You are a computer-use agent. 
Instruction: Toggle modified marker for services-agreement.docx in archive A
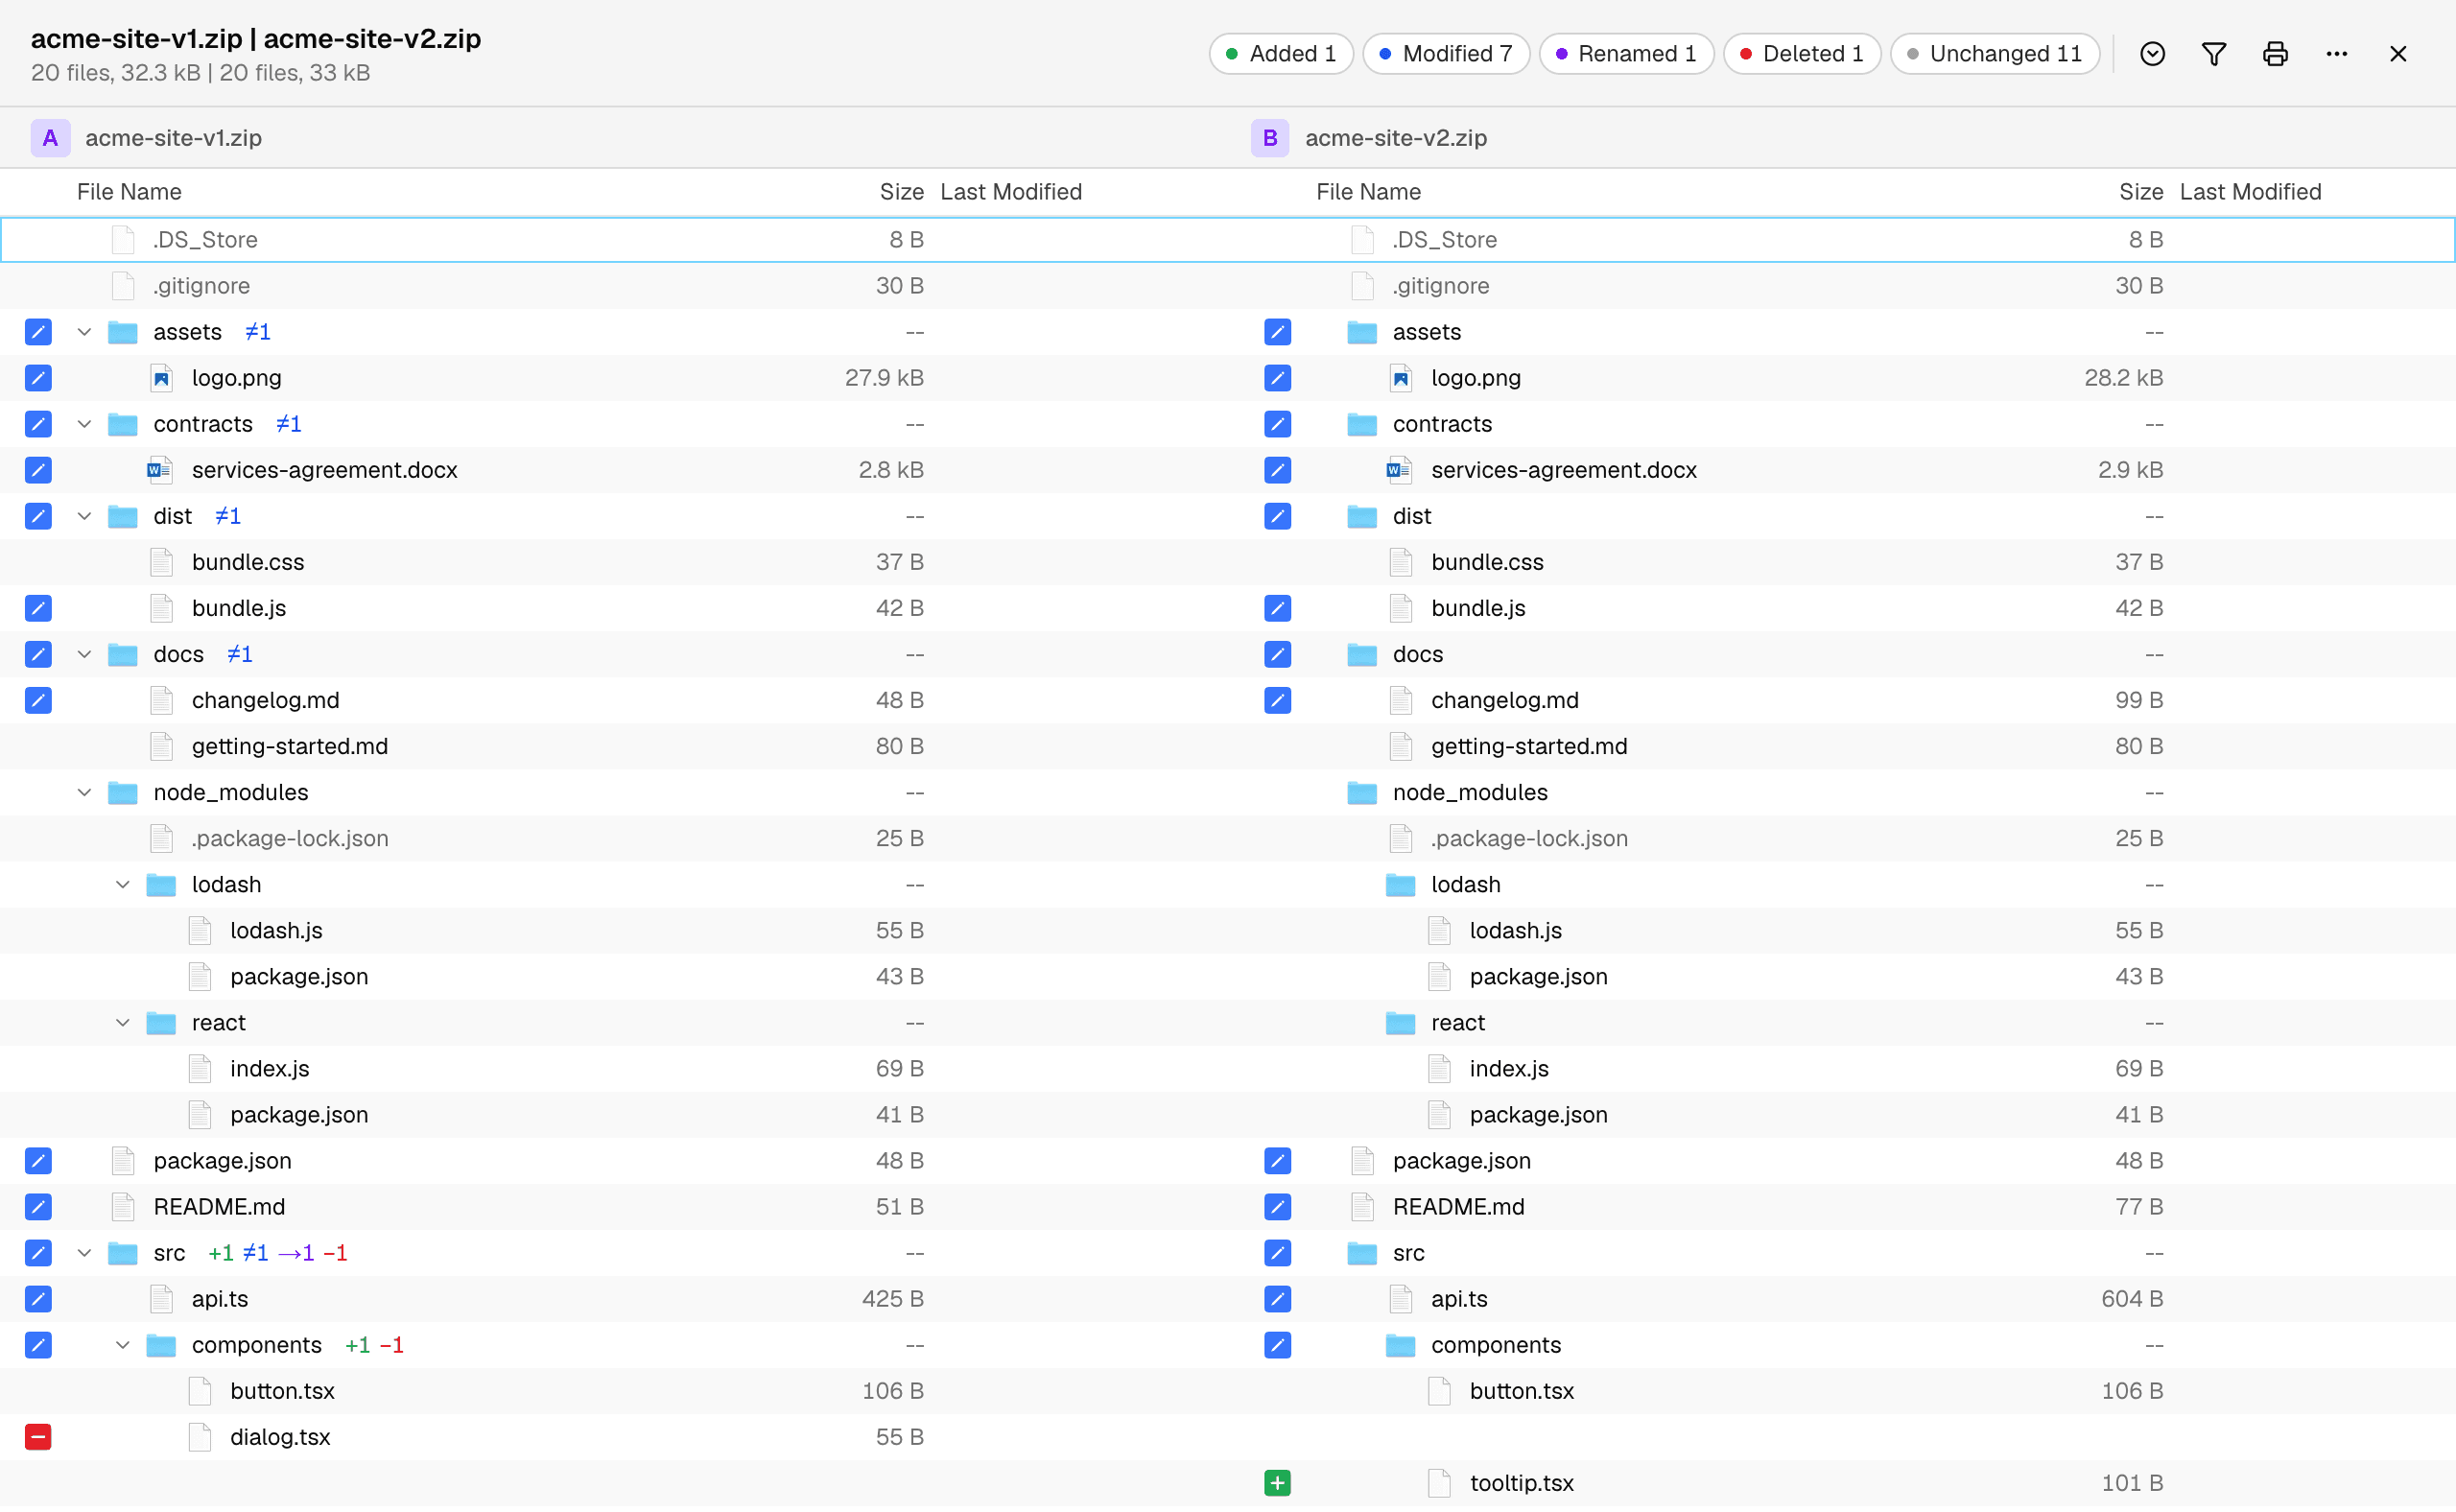(38, 470)
